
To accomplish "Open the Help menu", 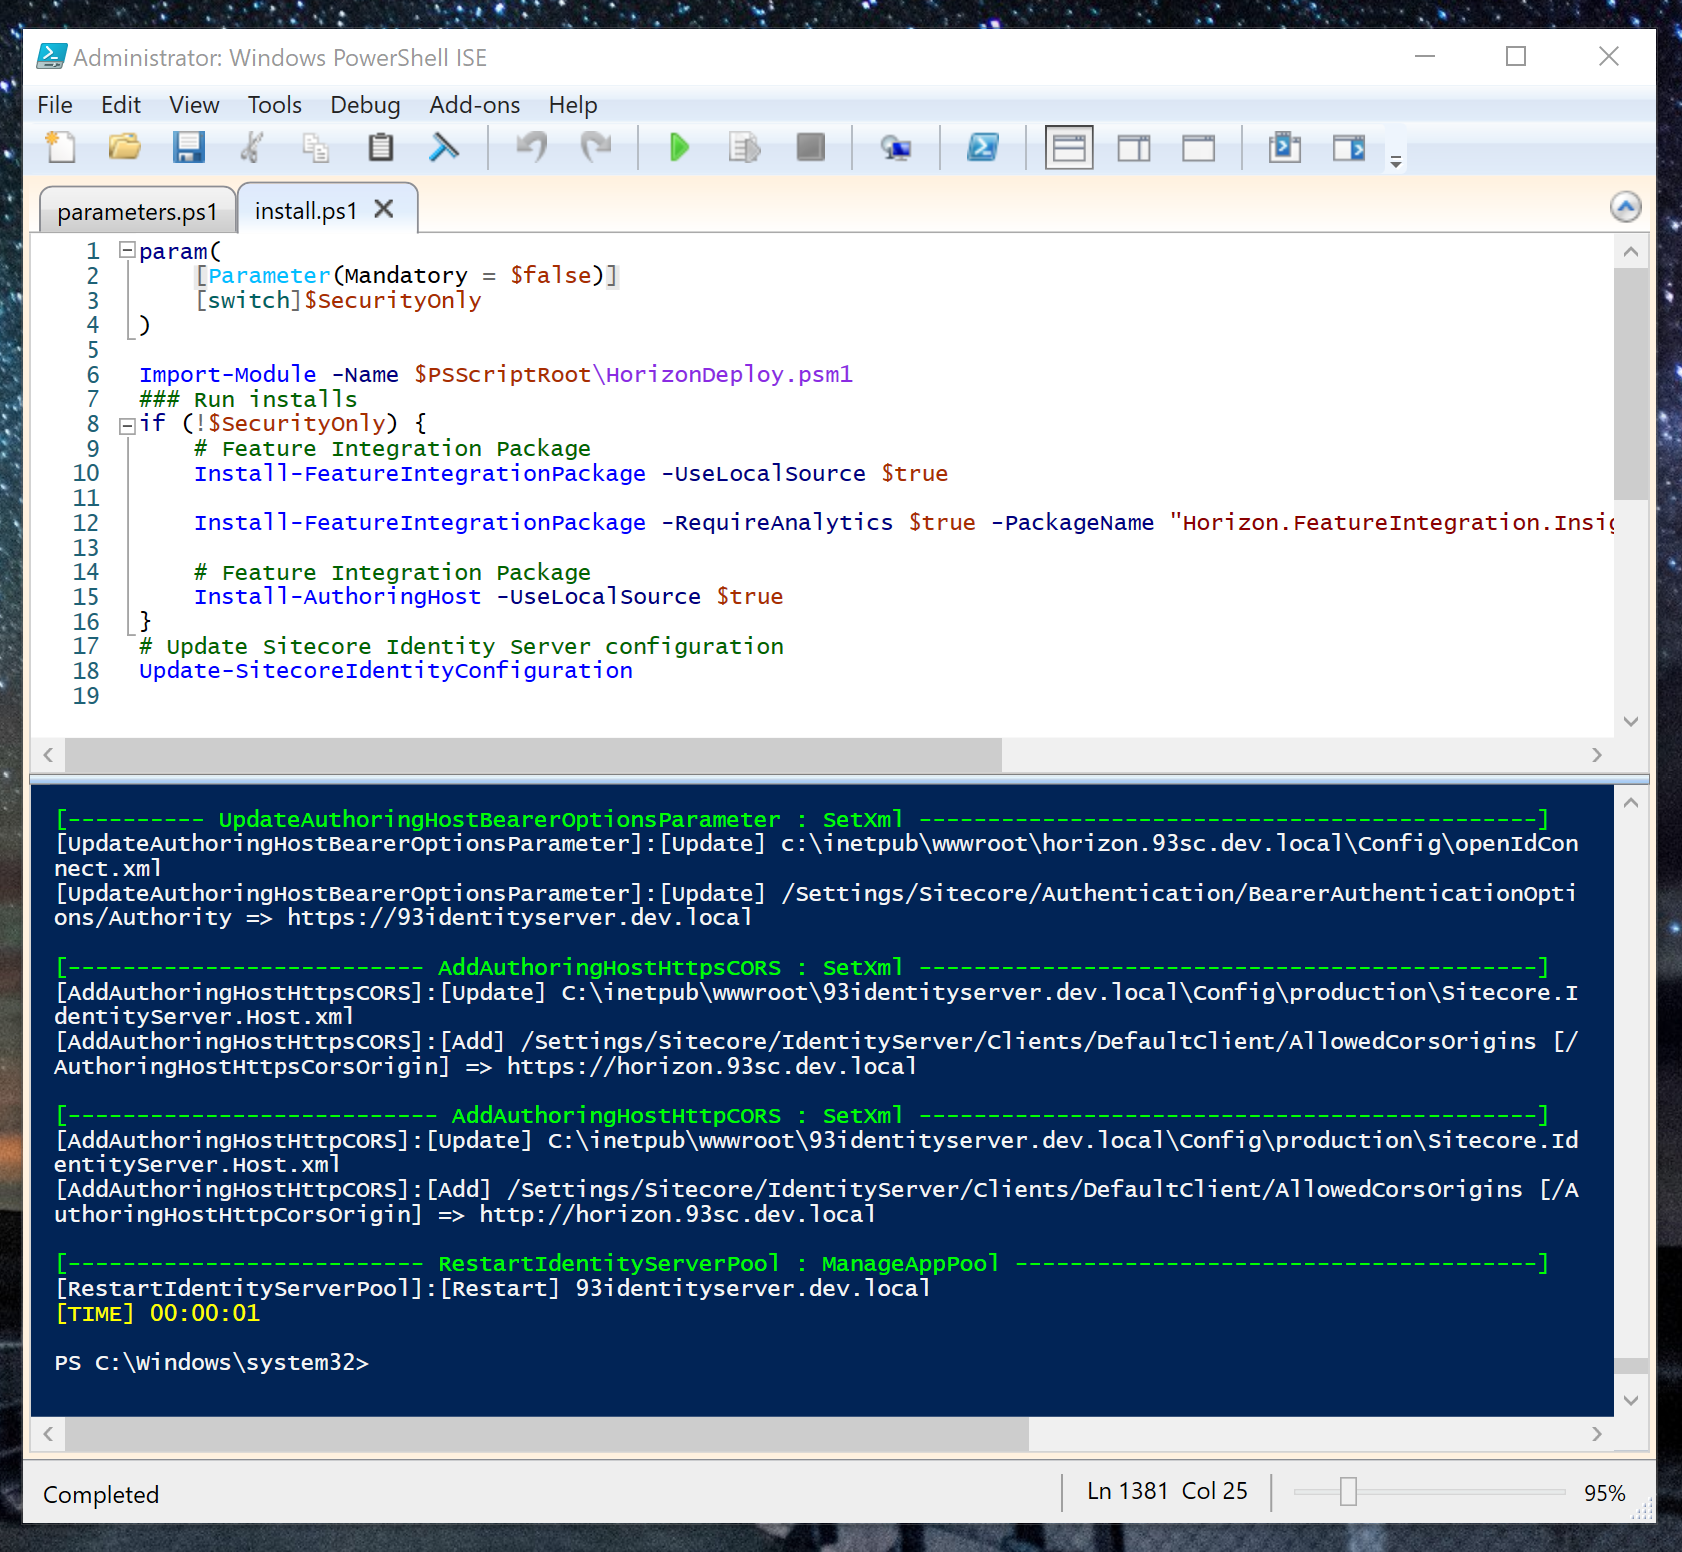I will click(573, 105).
